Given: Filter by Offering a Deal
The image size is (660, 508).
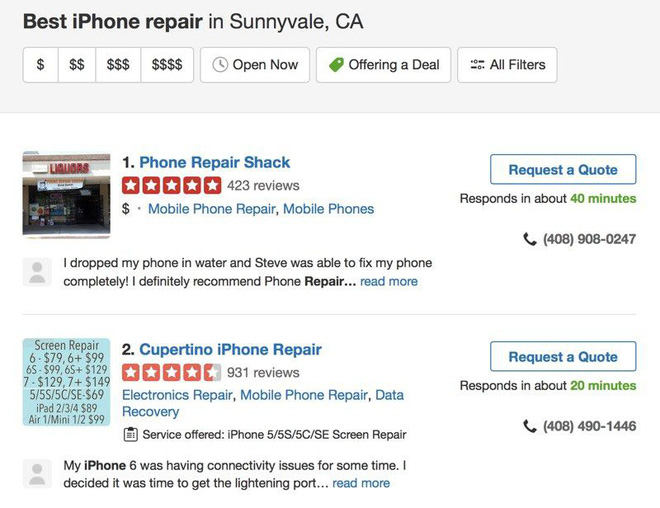Looking at the screenshot, I should 384,65.
